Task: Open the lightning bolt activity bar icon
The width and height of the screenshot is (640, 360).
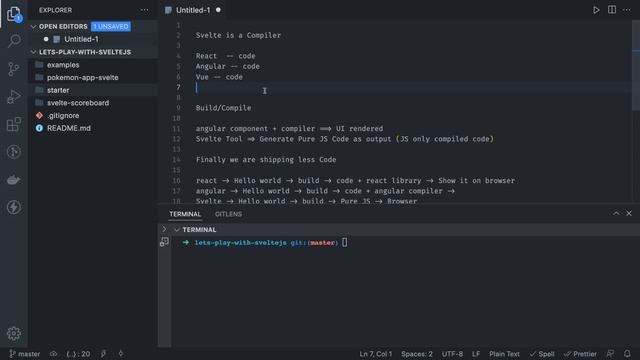Action: [x=14, y=207]
